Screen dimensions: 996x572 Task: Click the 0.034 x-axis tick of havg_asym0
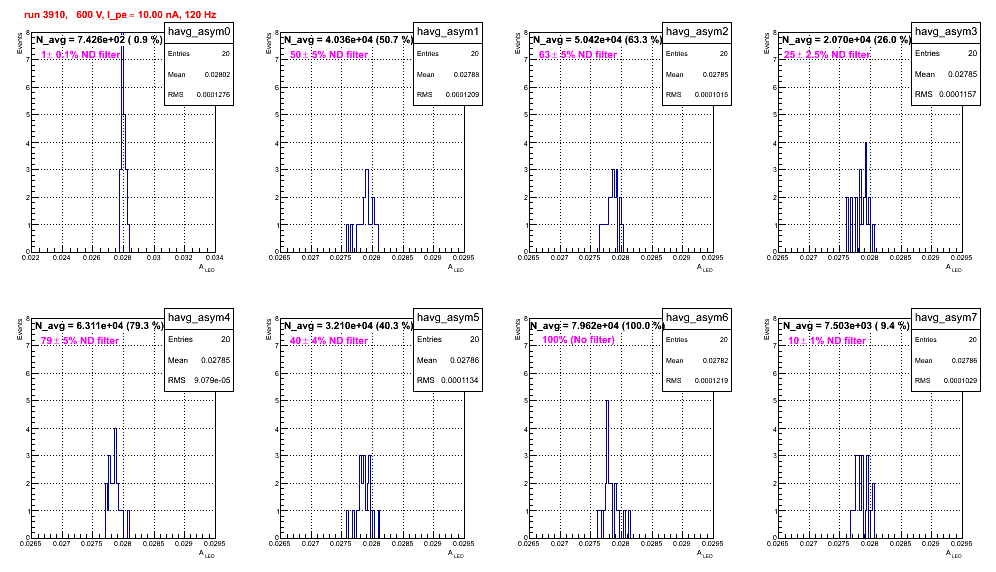(215, 258)
